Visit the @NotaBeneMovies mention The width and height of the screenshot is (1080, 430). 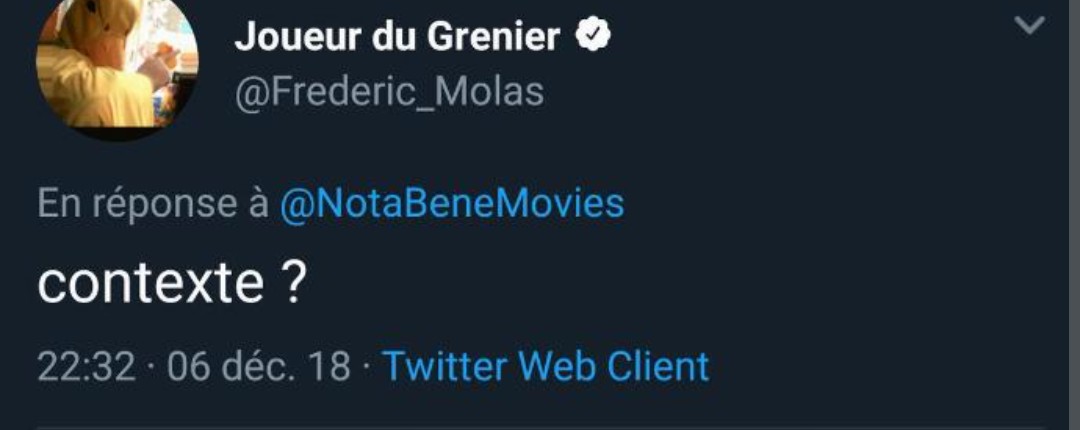(x=451, y=203)
